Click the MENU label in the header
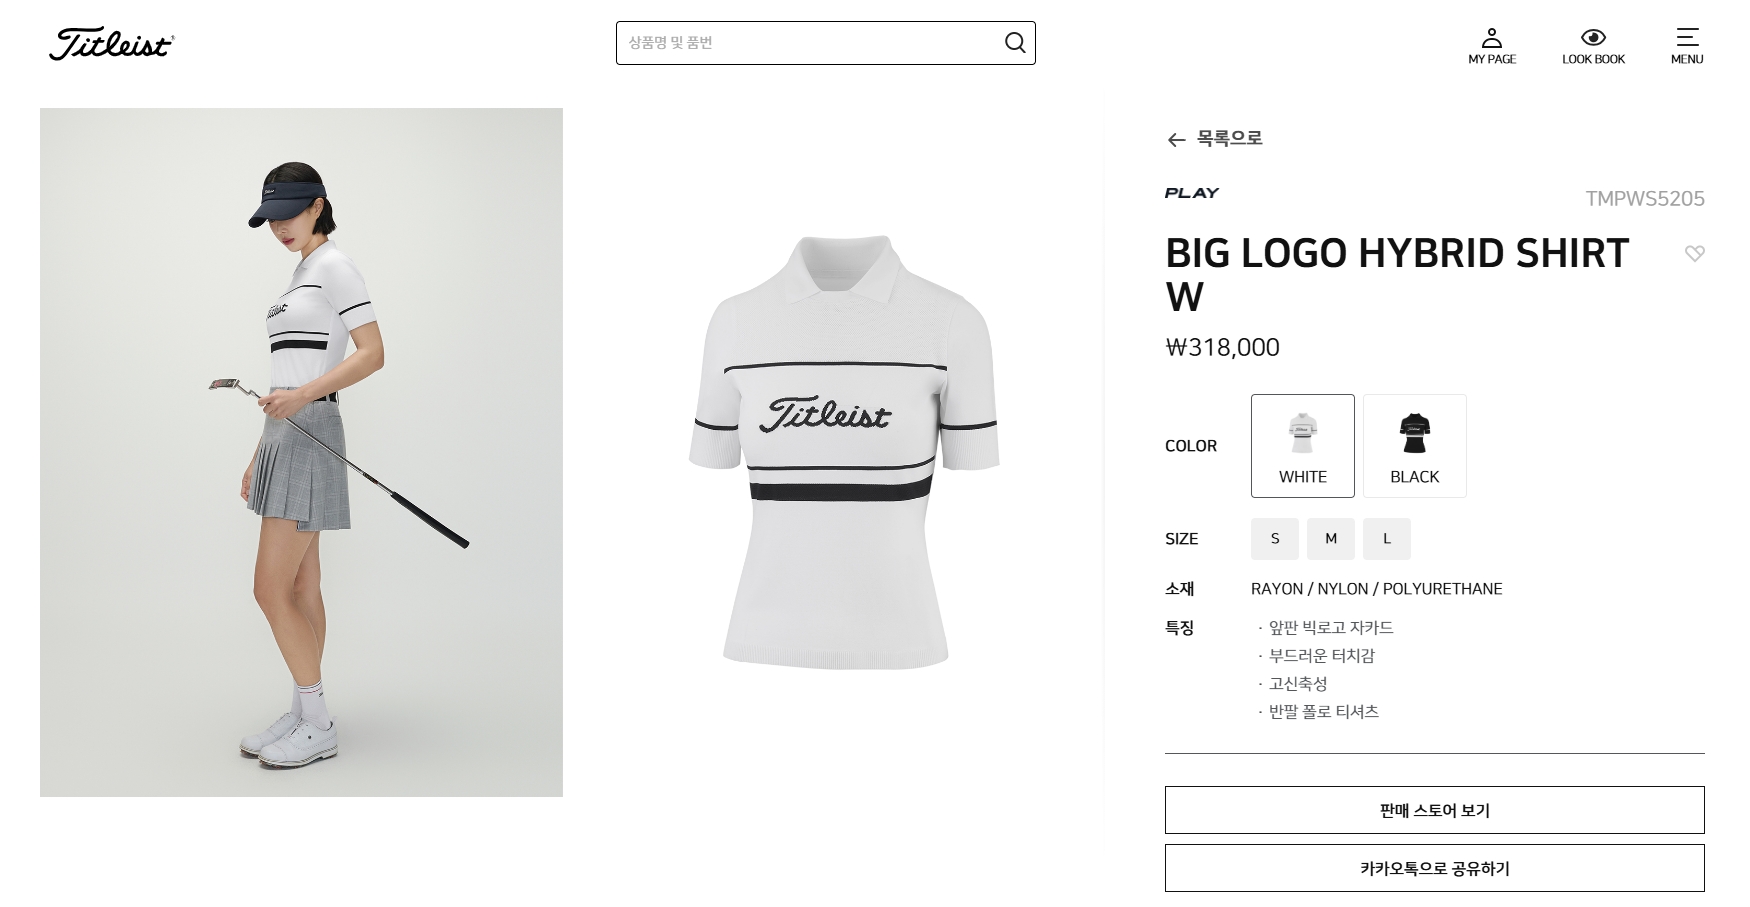Viewport: 1750px width, 907px height. point(1686,59)
